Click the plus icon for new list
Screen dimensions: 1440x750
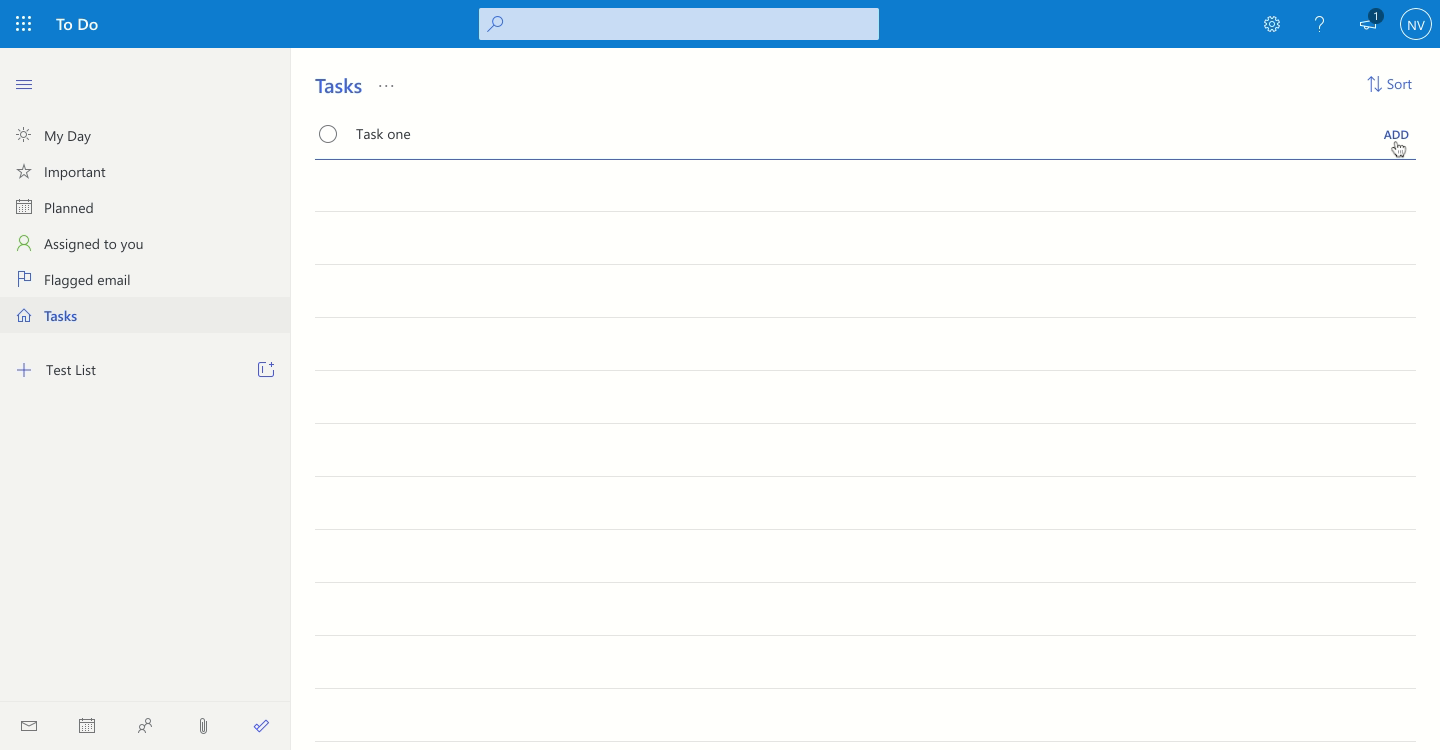click(24, 370)
